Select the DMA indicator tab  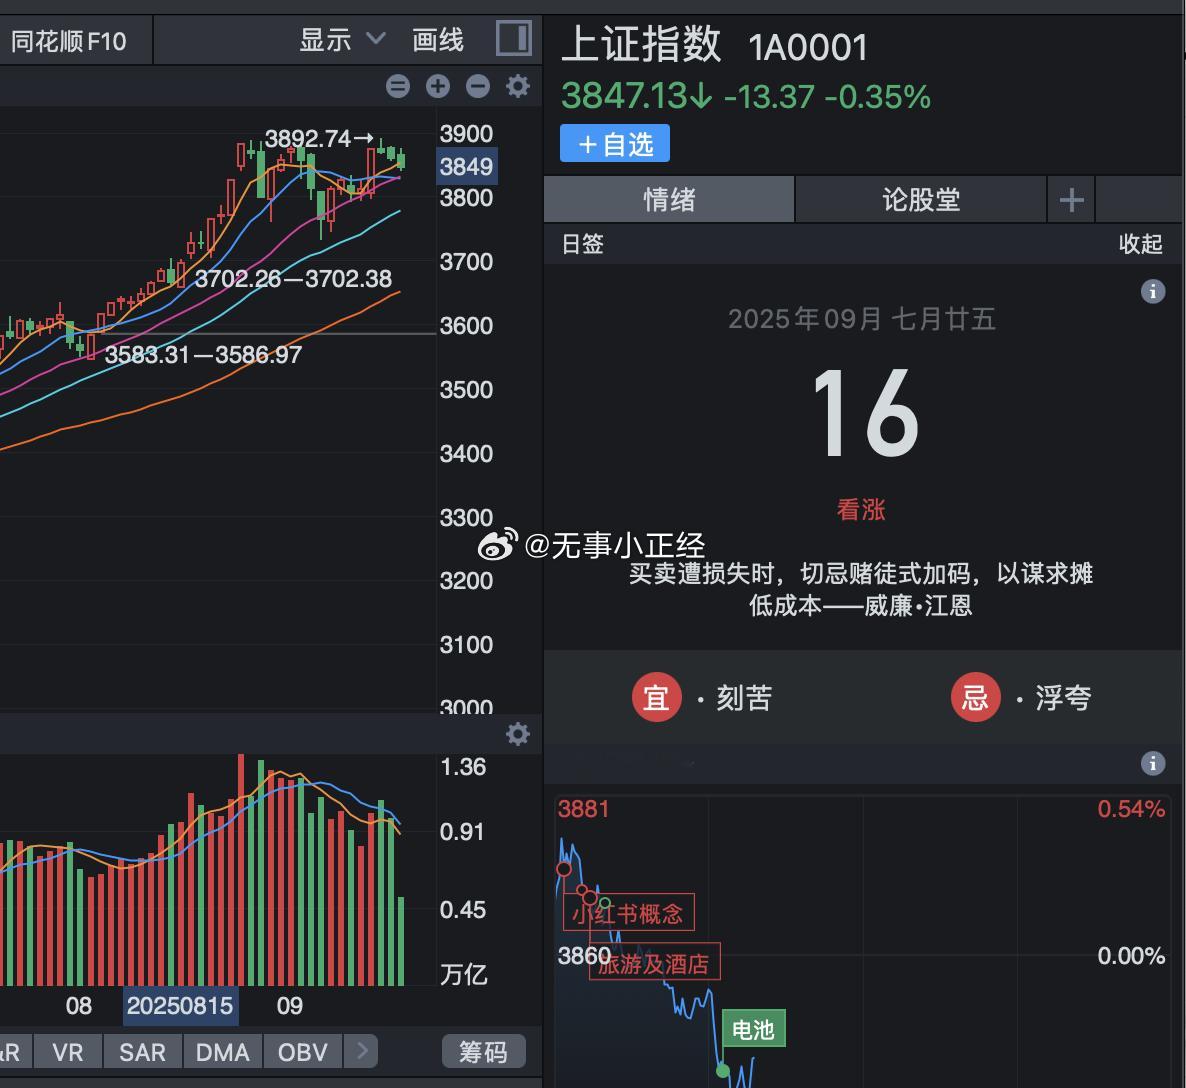coord(222,1052)
